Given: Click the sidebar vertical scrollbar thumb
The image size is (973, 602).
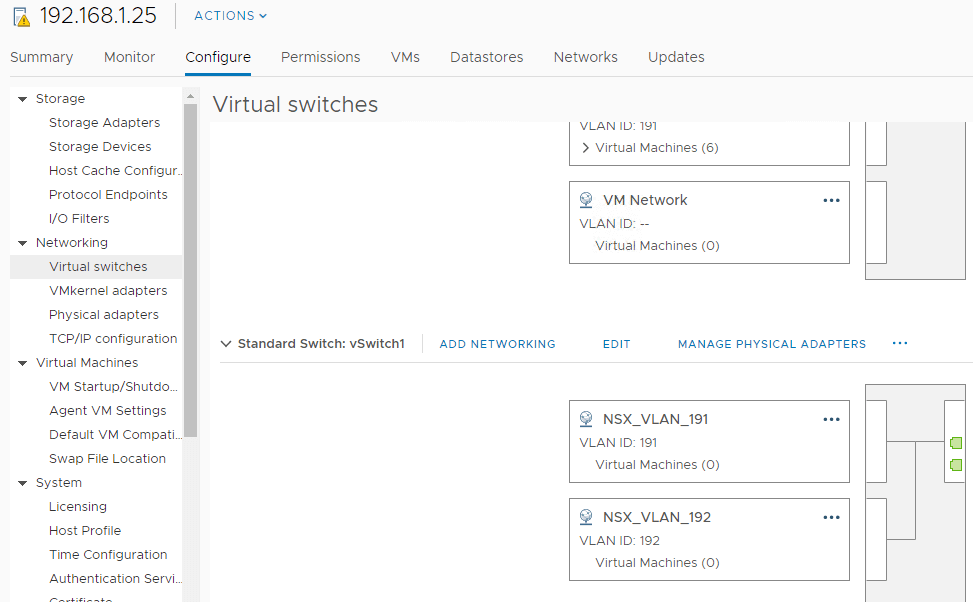Looking at the screenshot, I should tap(191, 270).
